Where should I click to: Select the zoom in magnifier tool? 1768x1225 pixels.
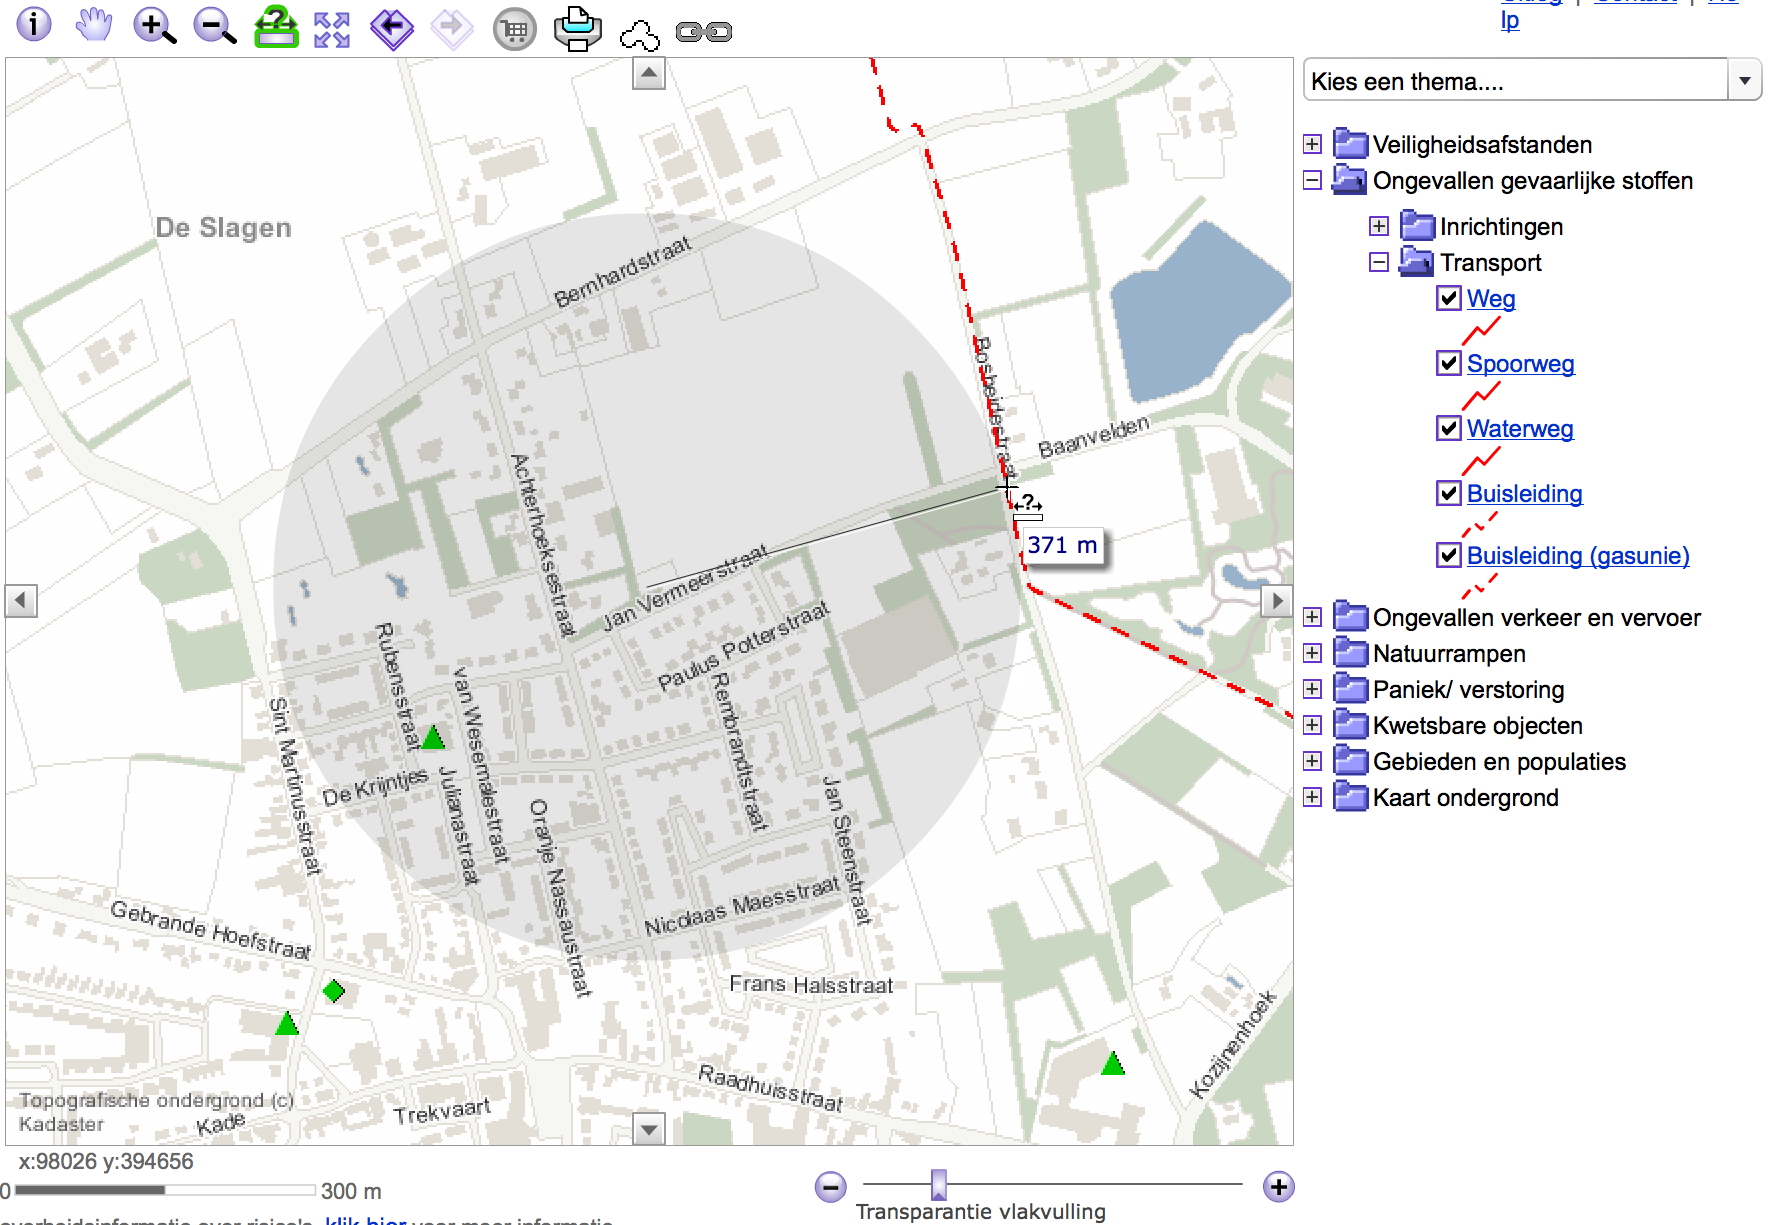coord(154,25)
